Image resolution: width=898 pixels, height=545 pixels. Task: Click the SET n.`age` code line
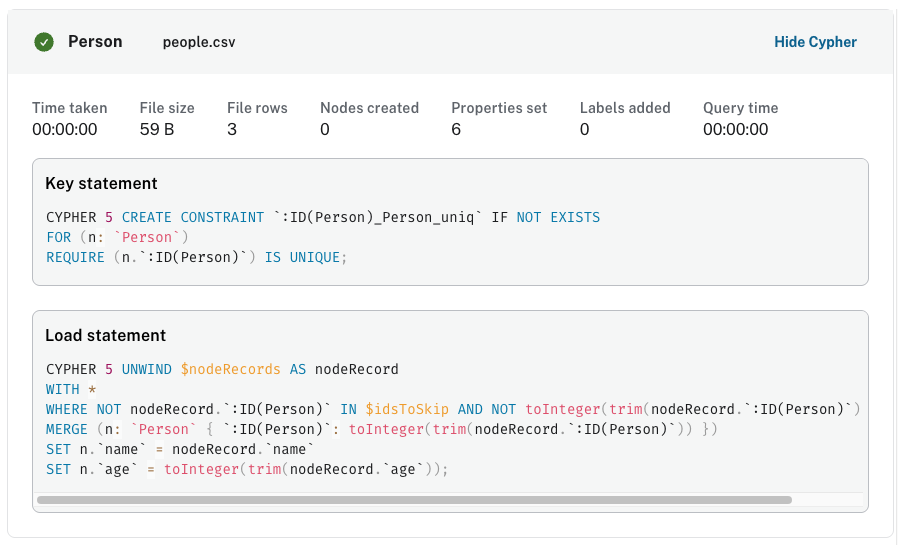(x=245, y=469)
